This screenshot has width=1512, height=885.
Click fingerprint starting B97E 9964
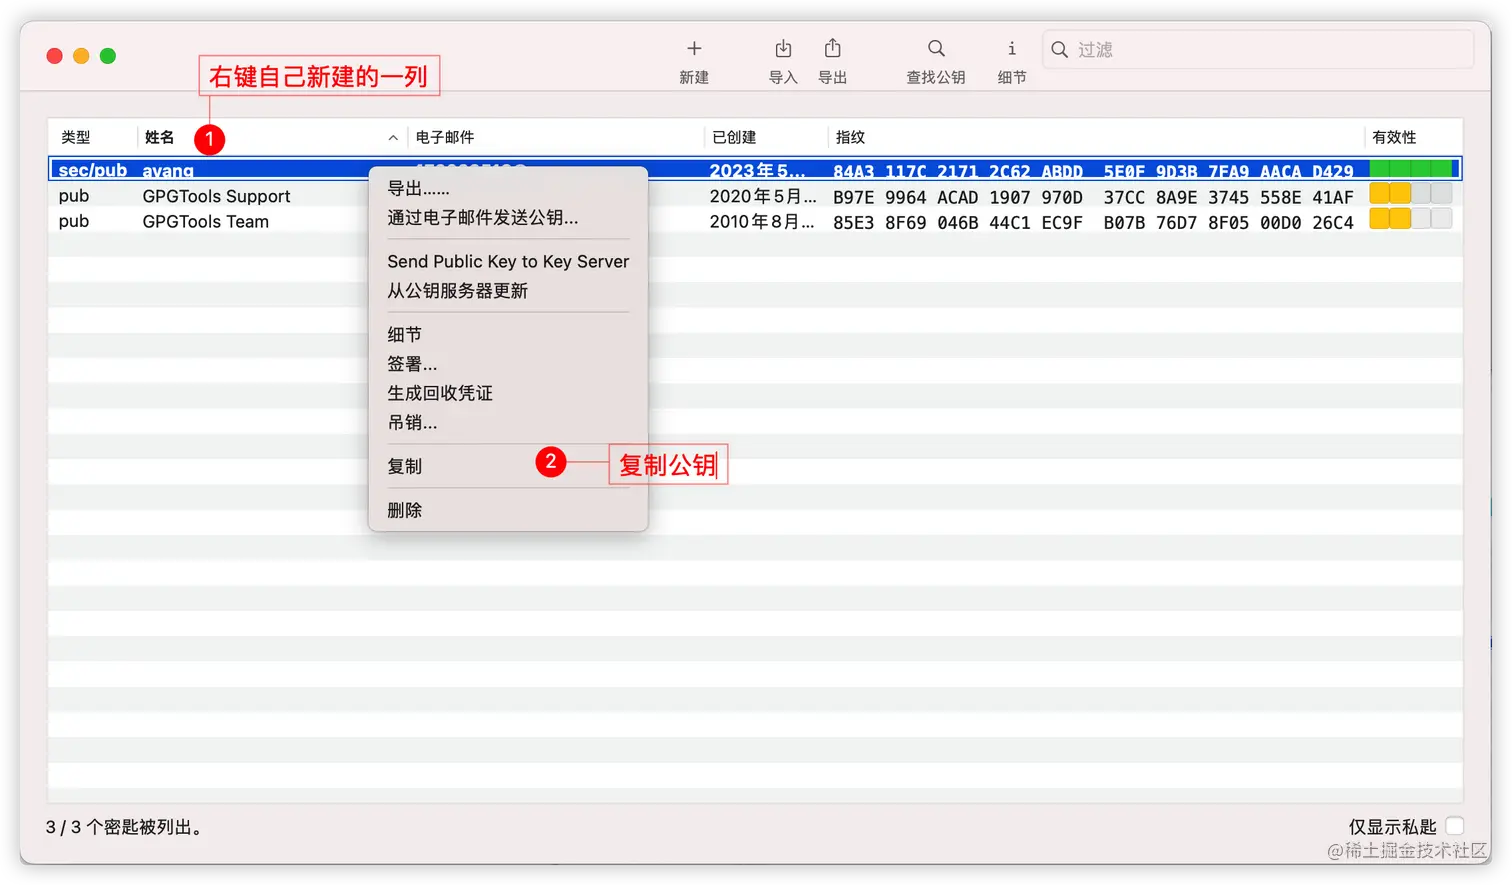(1093, 197)
